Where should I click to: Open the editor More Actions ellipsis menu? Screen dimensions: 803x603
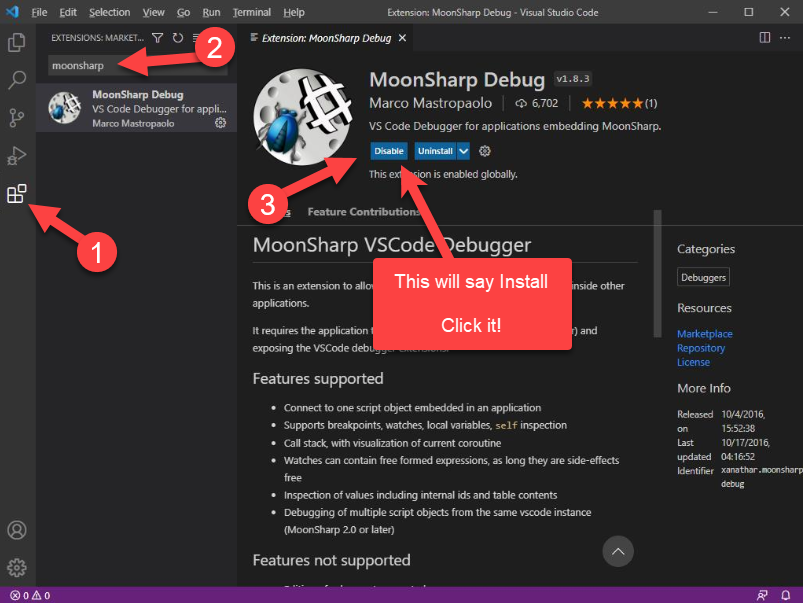[x=785, y=38]
